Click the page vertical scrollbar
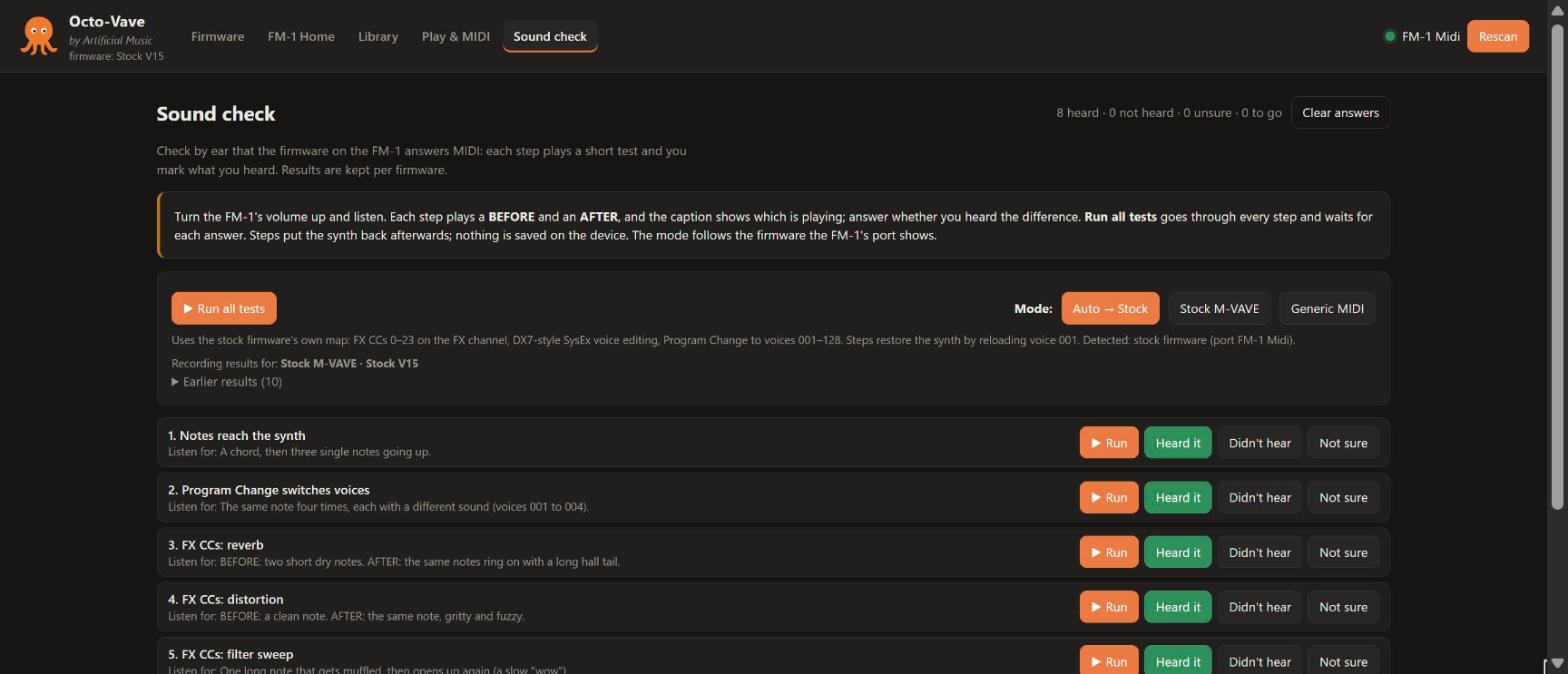This screenshot has height=674, width=1568. tap(1557, 268)
